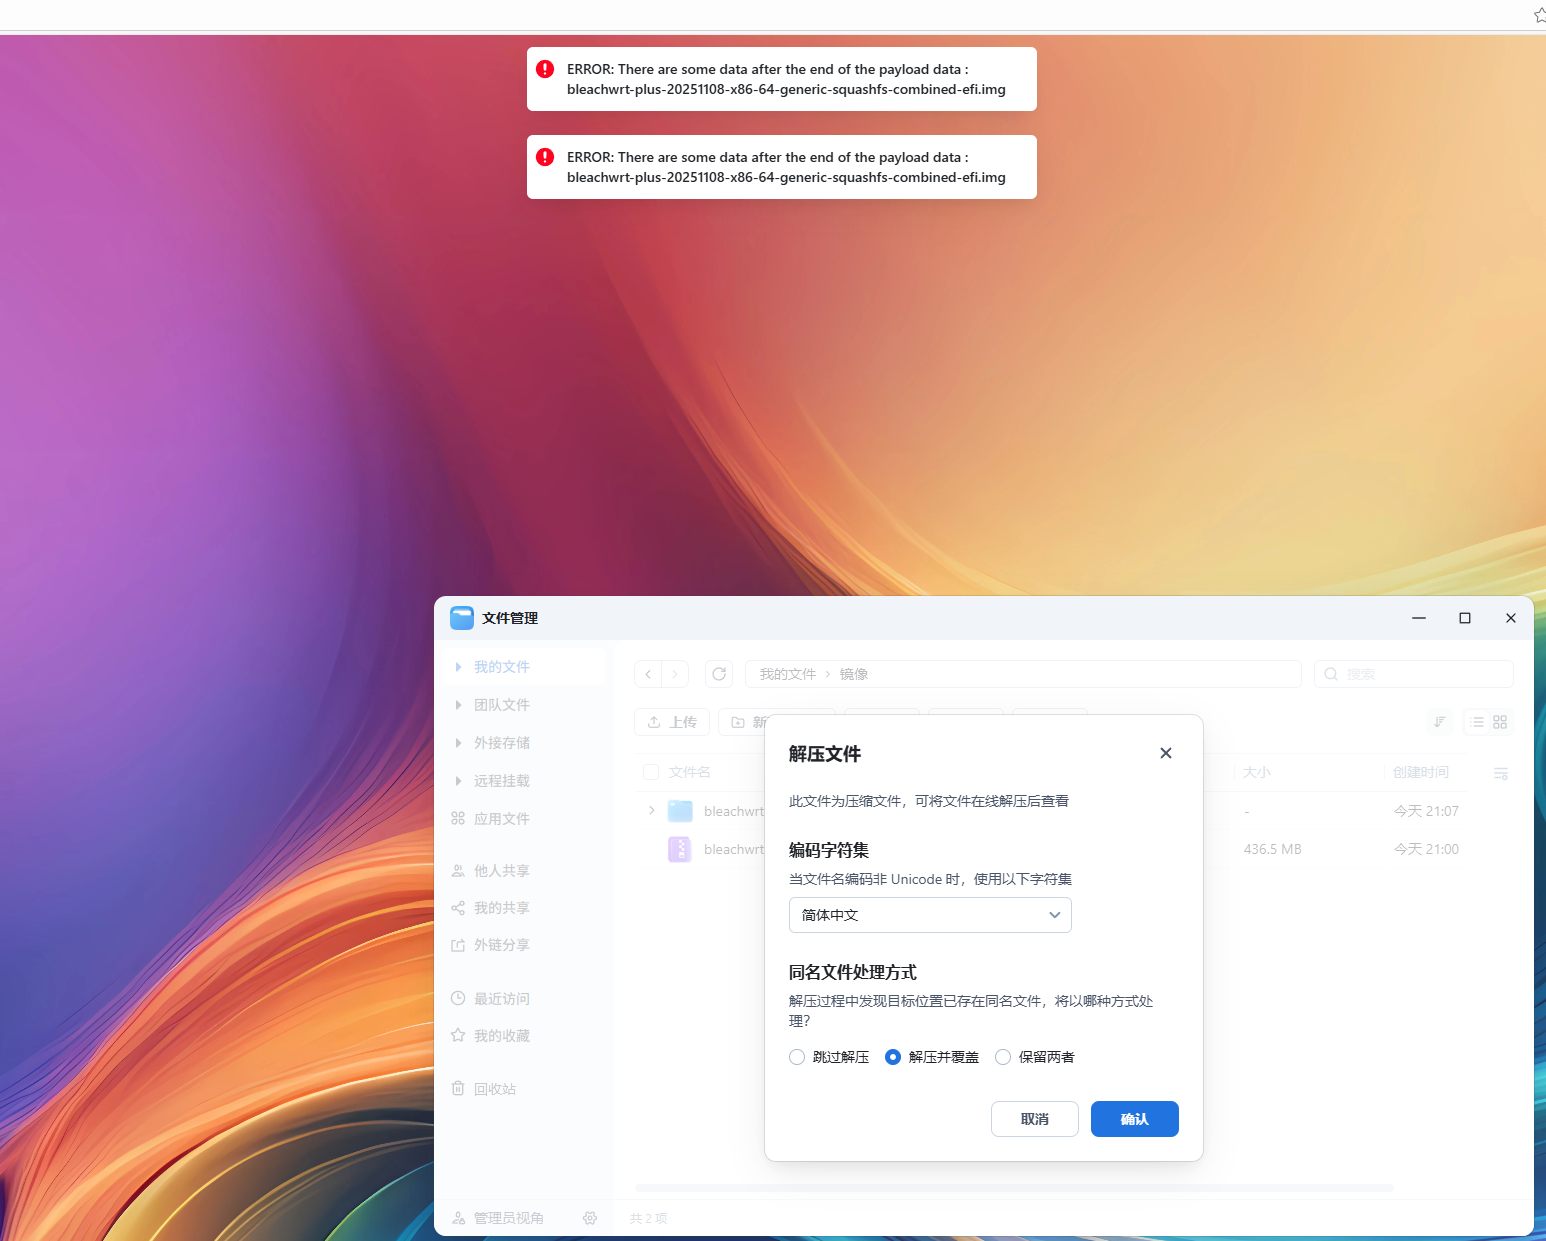Image resolution: width=1546 pixels, height=1241 pixels.
Task: Click the 回收站 trash icon
Action: (x=458, y=1088)
